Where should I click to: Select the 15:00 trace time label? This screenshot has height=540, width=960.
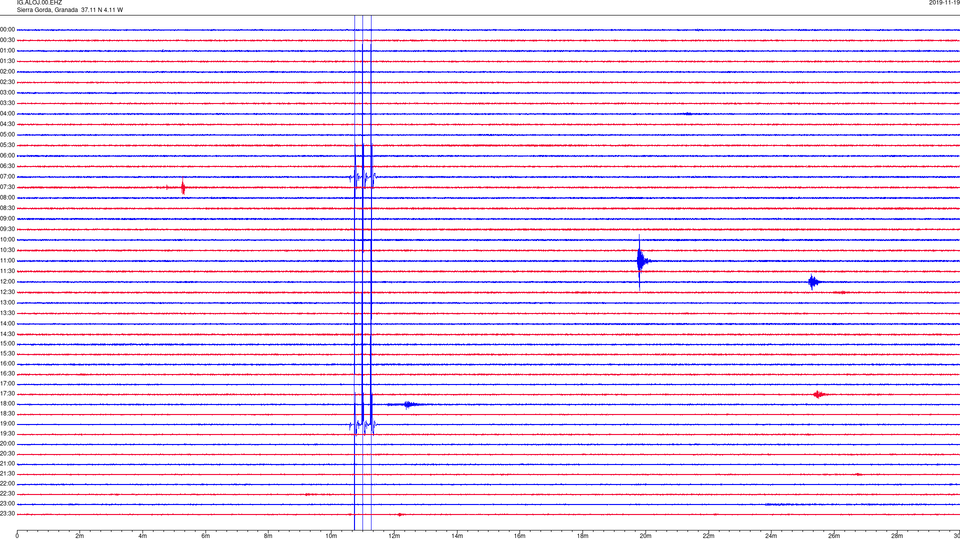[x=7, y=343]
